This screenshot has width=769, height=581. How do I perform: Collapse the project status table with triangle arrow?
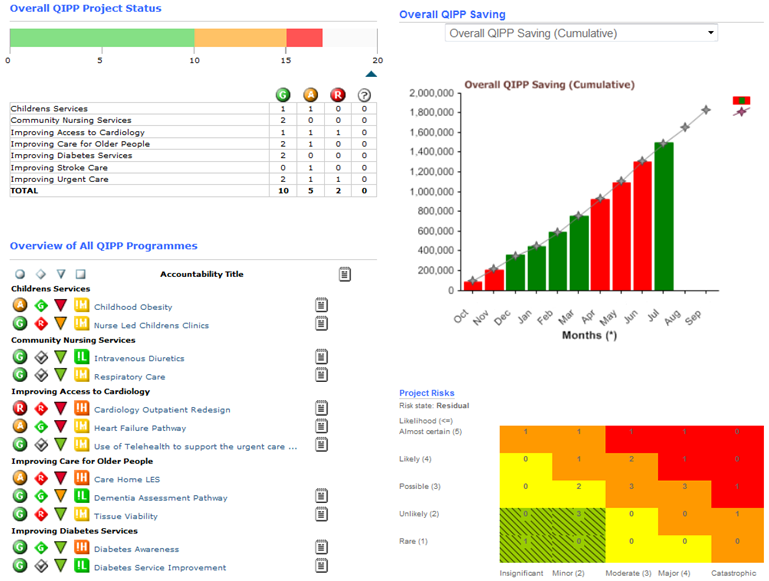click(371, 73)
